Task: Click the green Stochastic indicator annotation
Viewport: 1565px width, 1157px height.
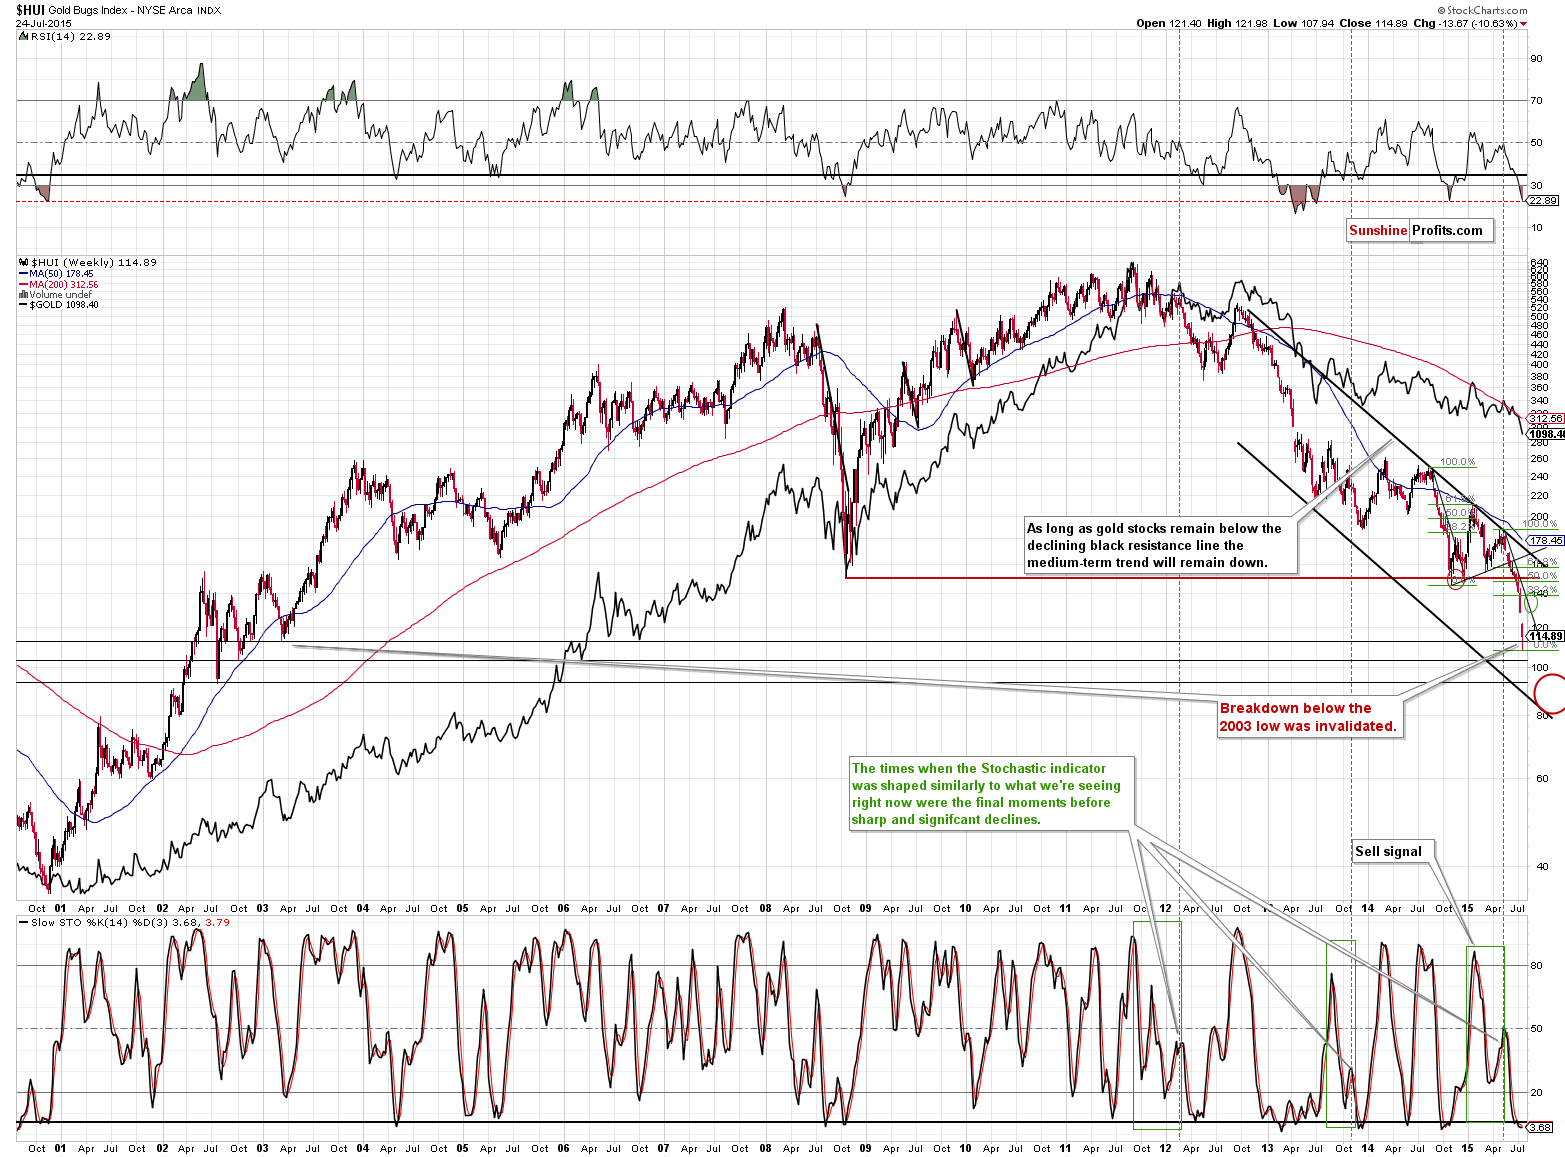Action: coord(991,794)
